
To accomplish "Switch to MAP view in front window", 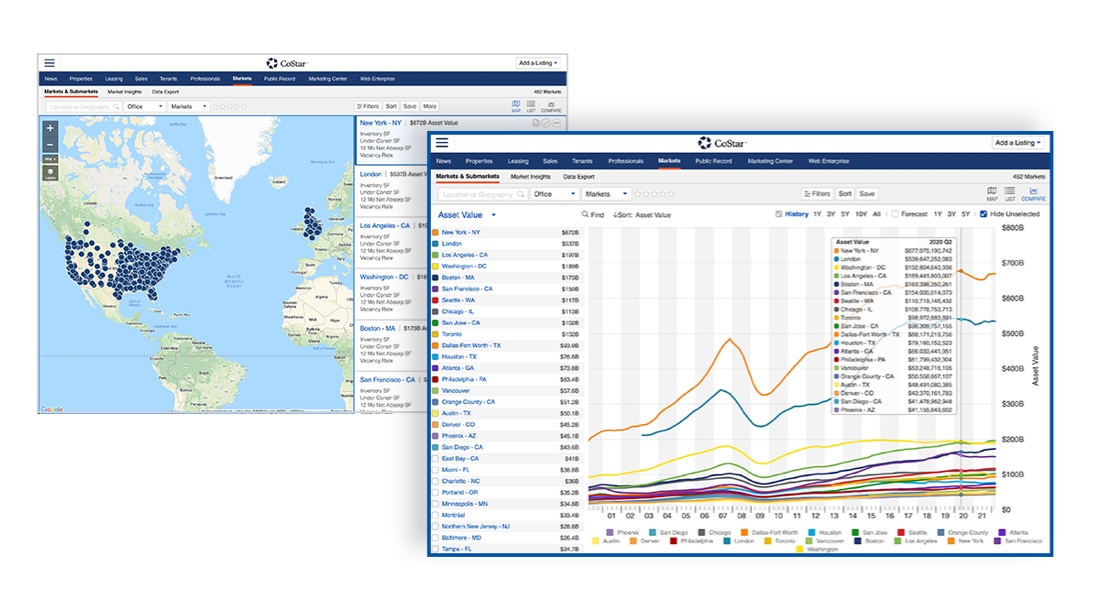I will tap(992, 192).
